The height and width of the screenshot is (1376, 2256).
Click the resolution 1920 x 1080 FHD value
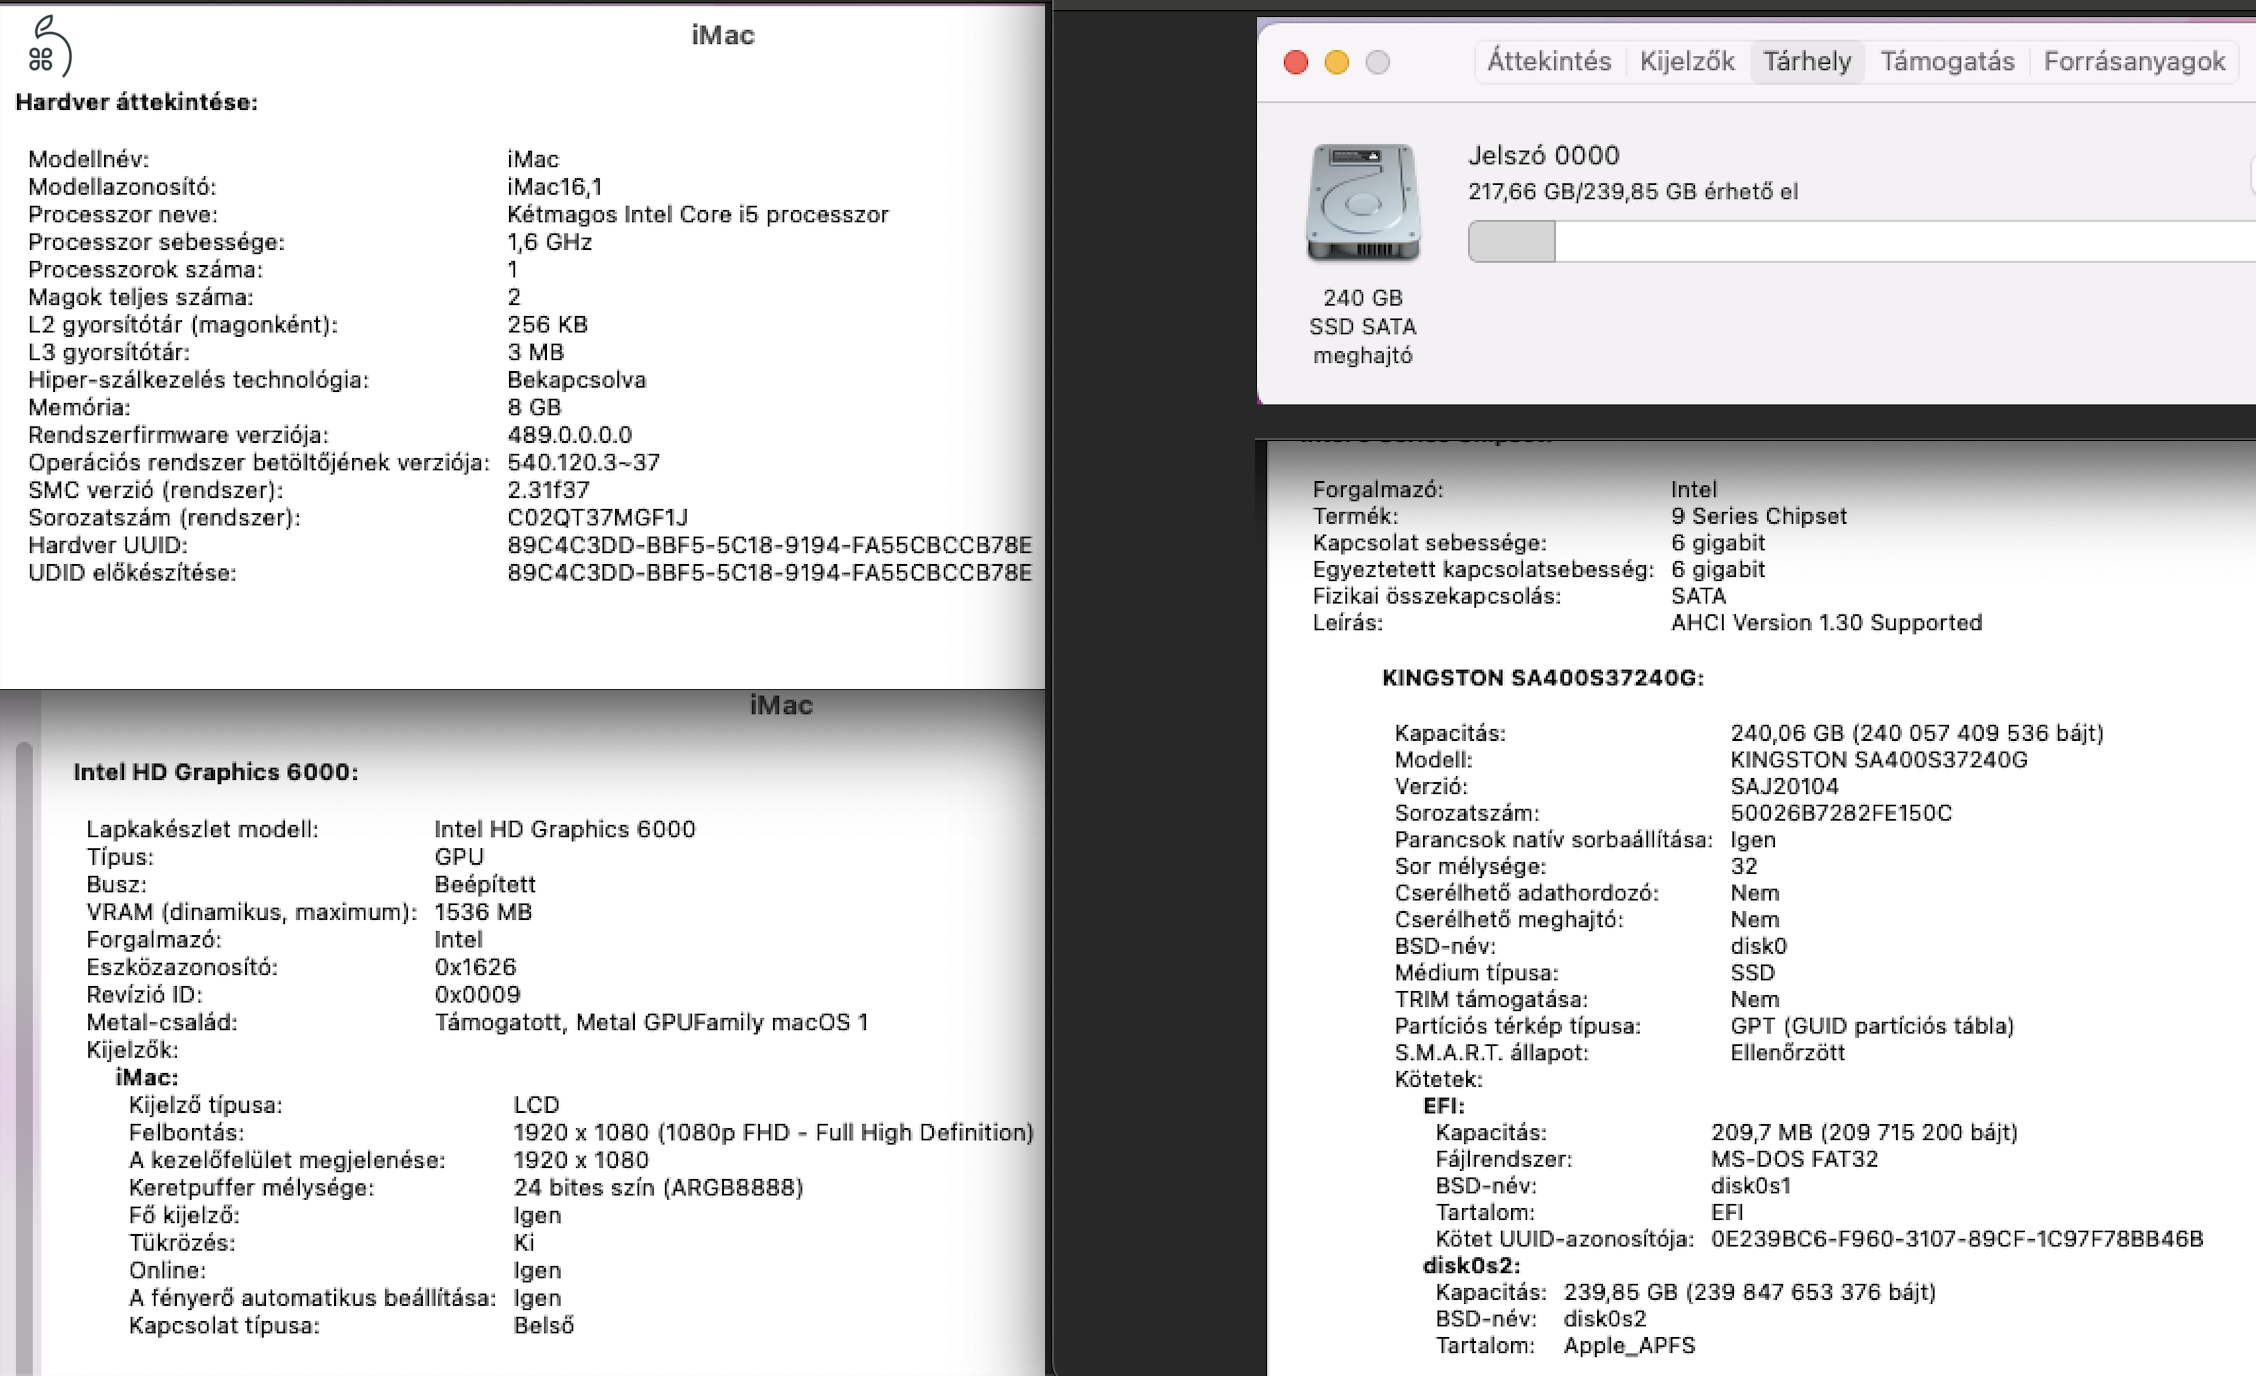tap(773, 1132)
